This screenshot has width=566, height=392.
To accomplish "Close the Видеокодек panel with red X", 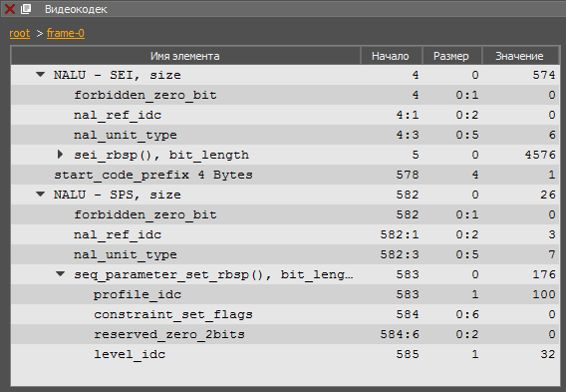I will point(9,9).
